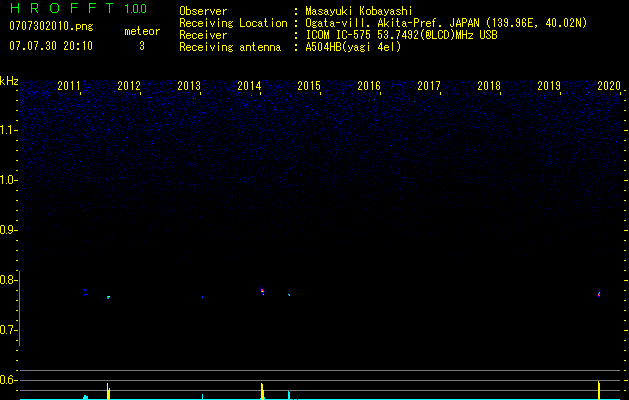Click the 2019 time axis label

(x=549, y=86)
